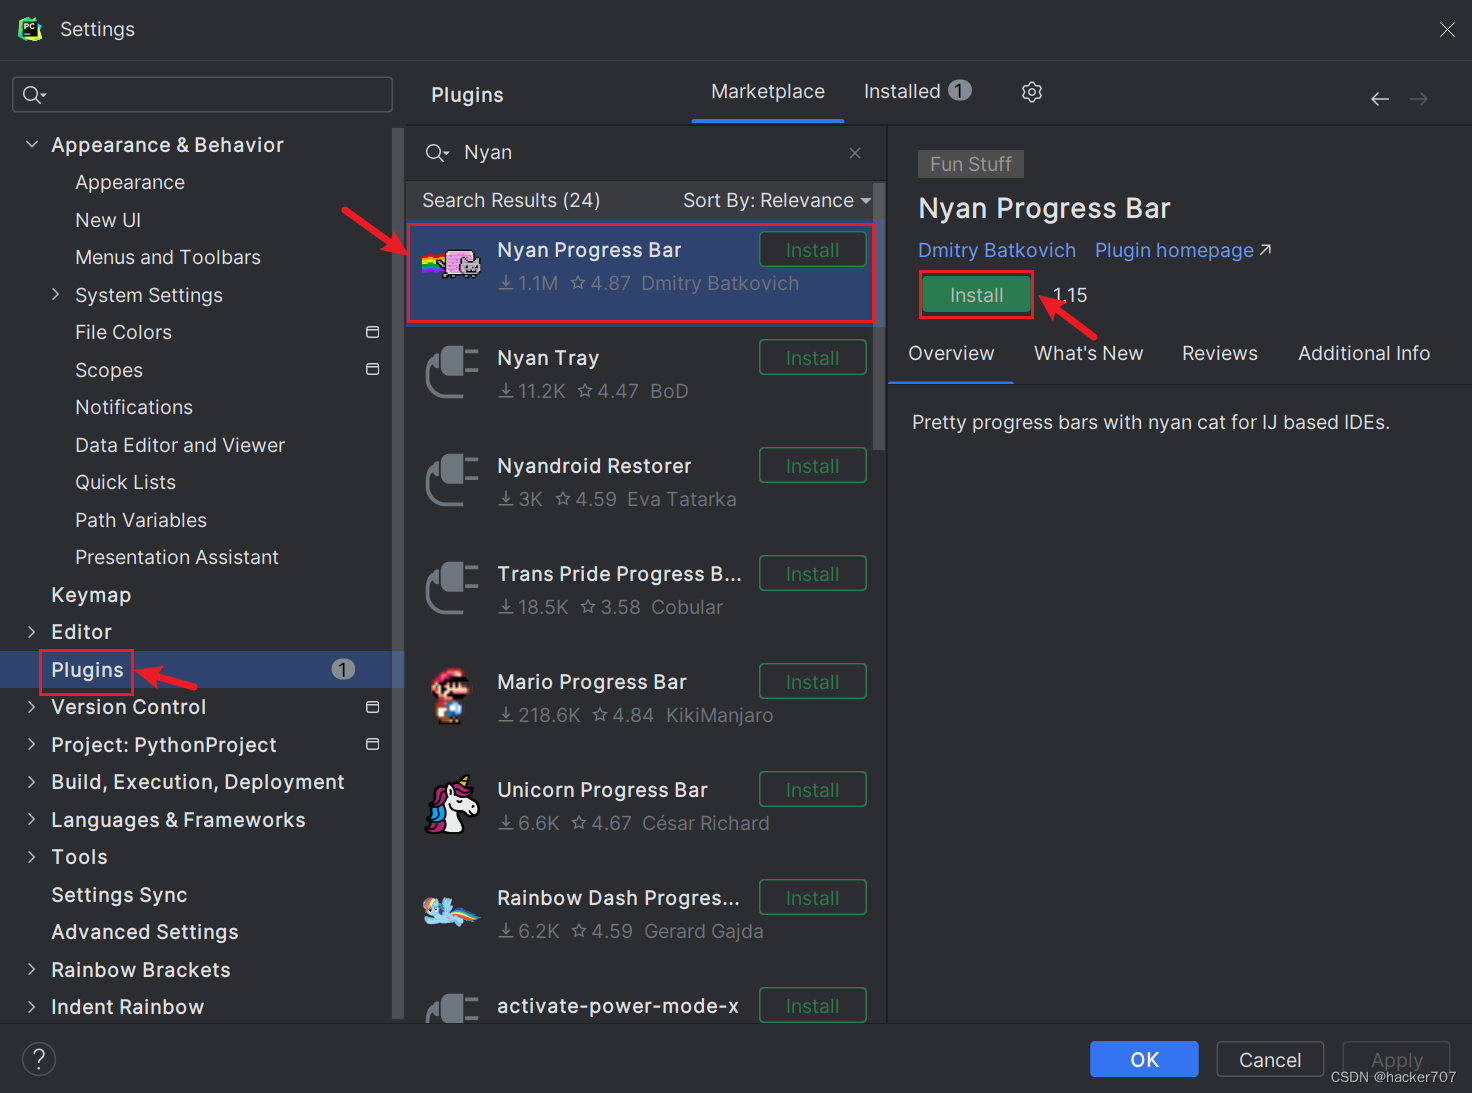Click the settings search input field

click(202, 95)
